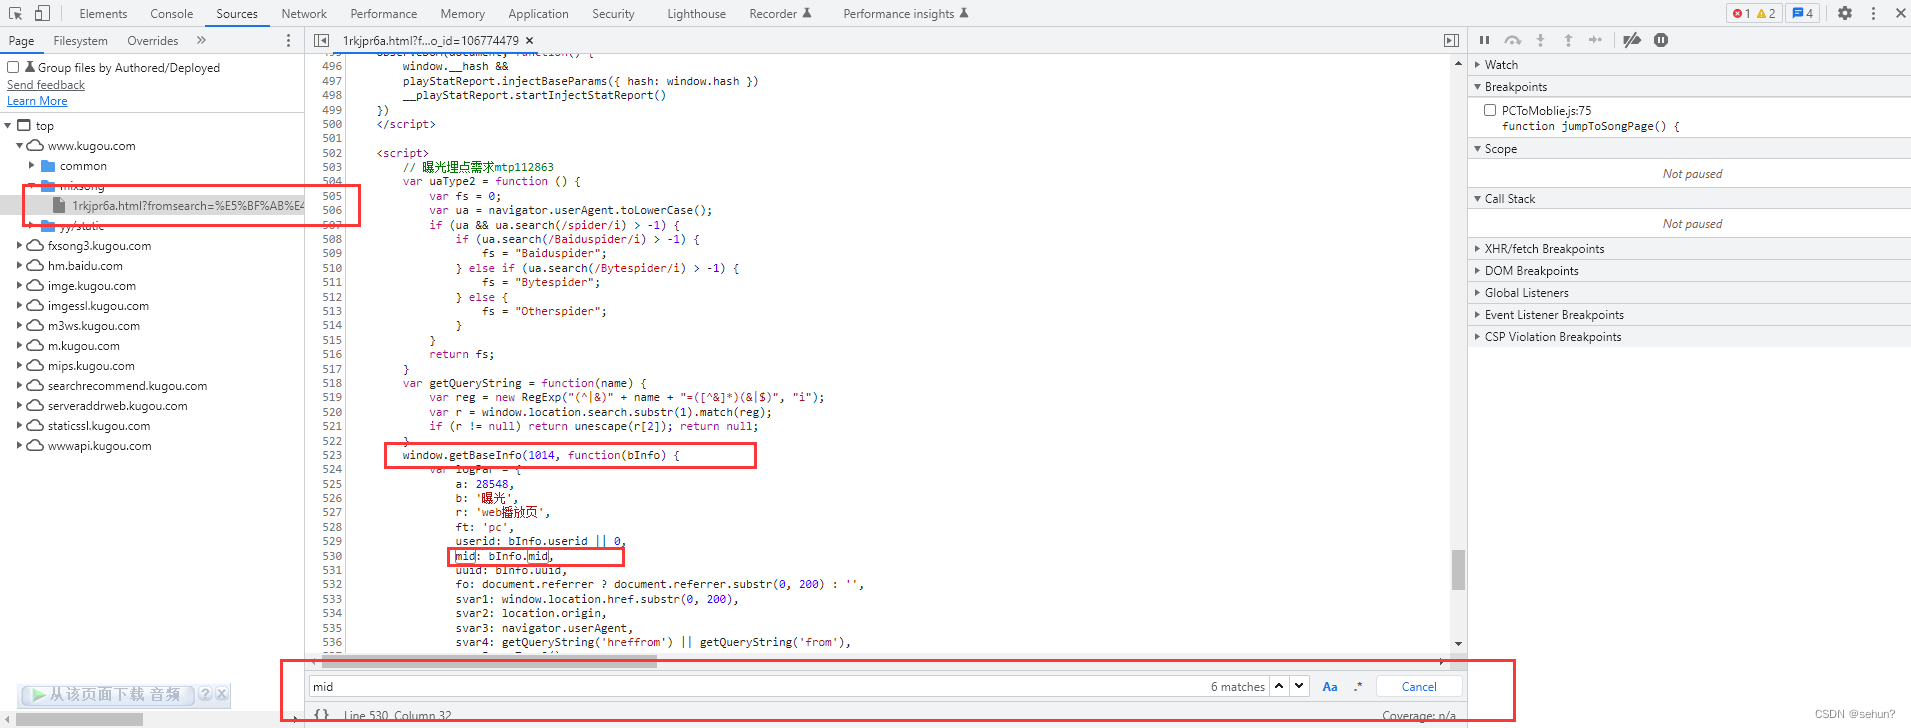Toggle the device toolbar icon
Screen dimensions: 1911x728
(x=42, y=13)
